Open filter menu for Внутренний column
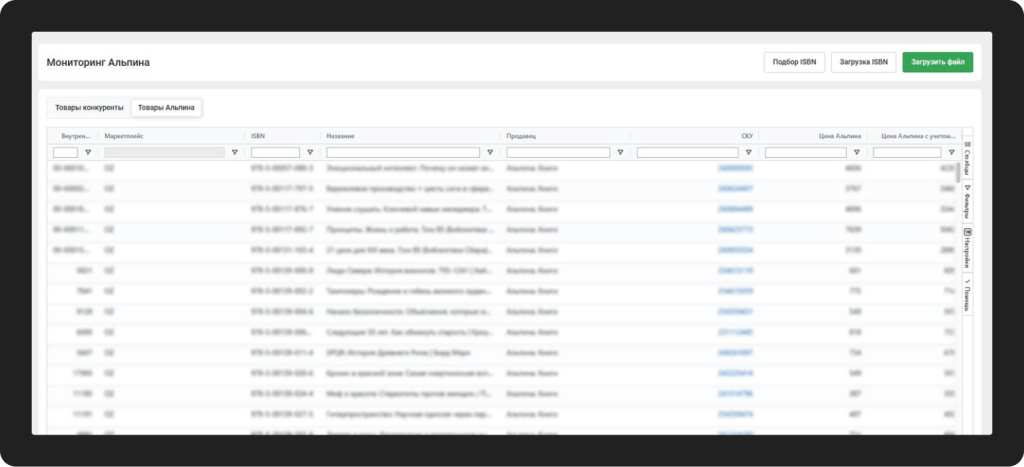Viewport: 1024px width, 467px height. tap(88, 153)
